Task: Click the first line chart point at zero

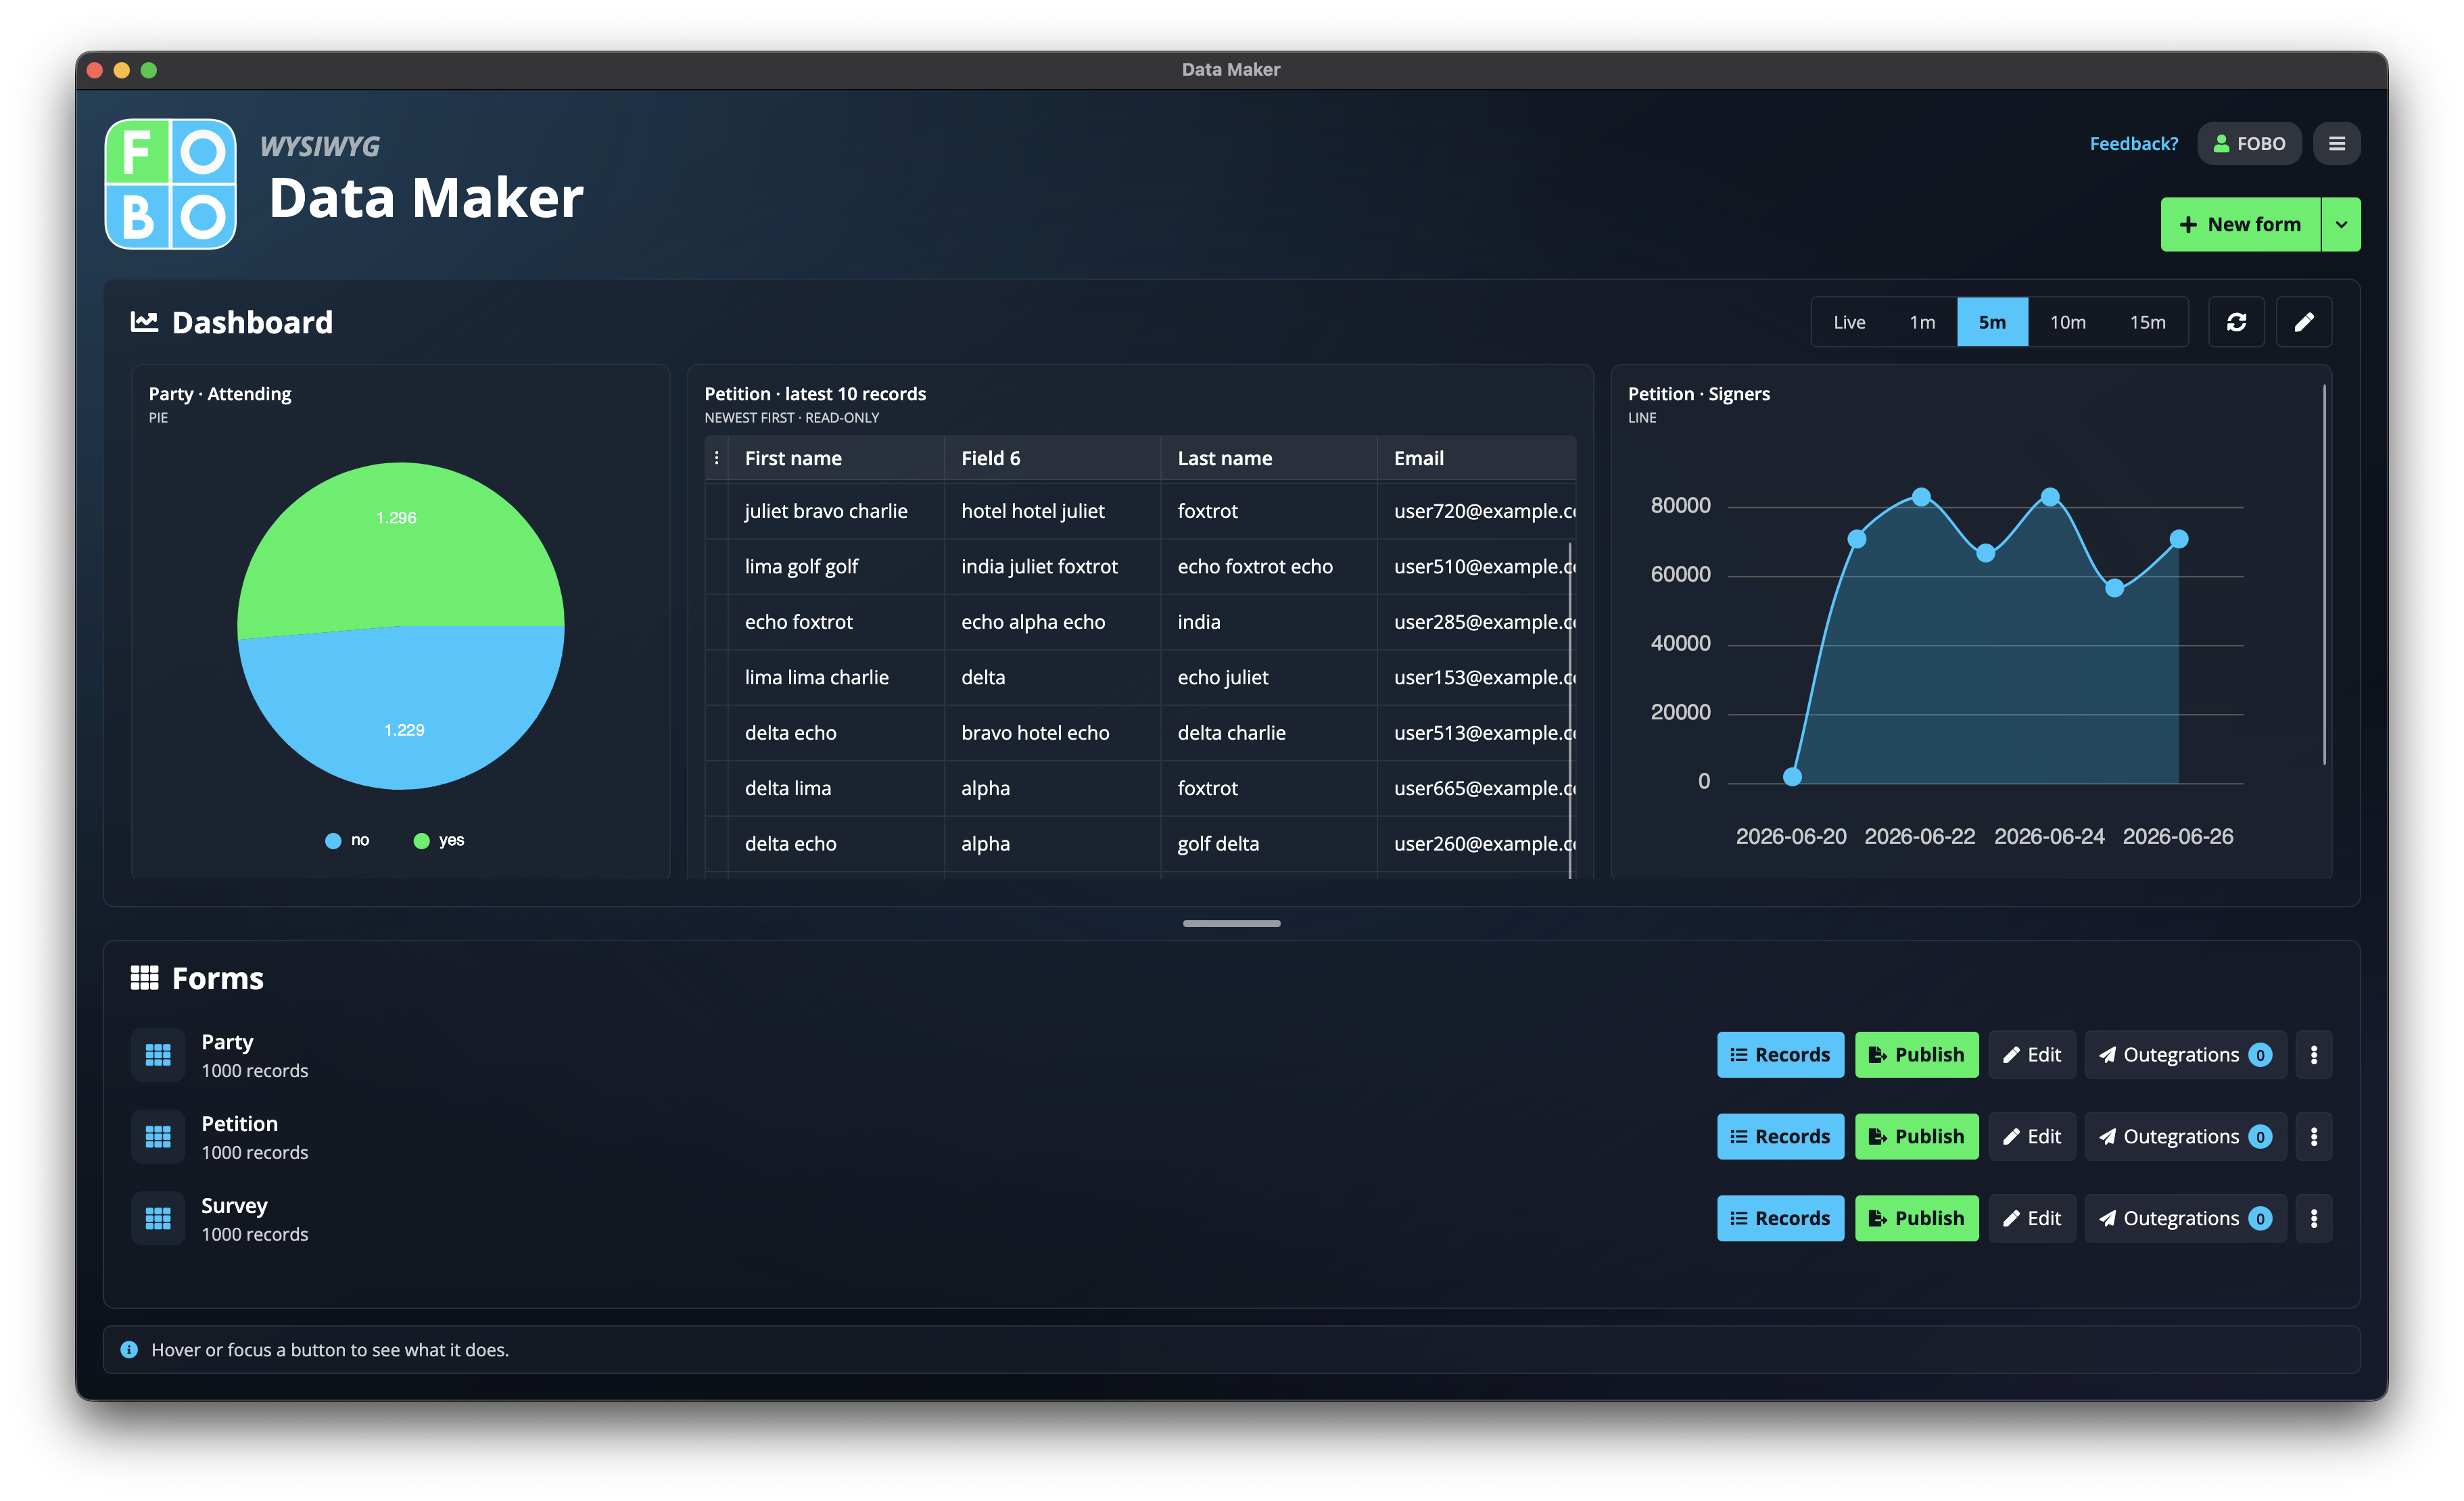Action: (1792, 777)
